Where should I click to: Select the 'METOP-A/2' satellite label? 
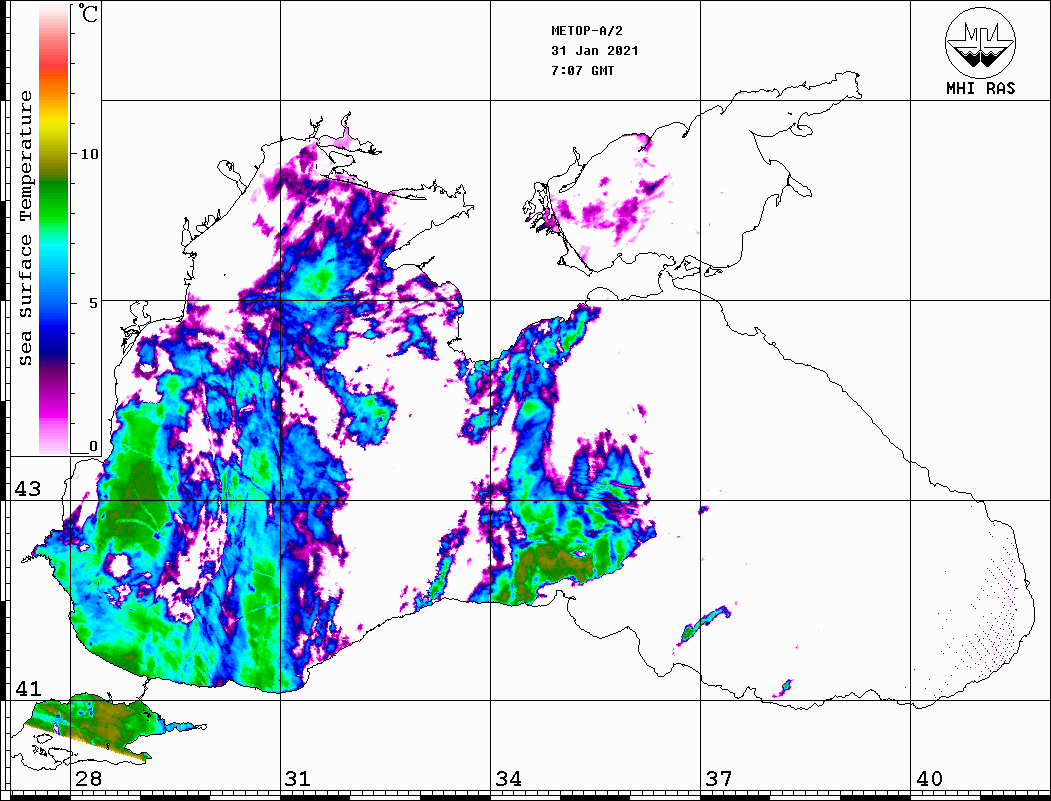[x=587, y=31]
